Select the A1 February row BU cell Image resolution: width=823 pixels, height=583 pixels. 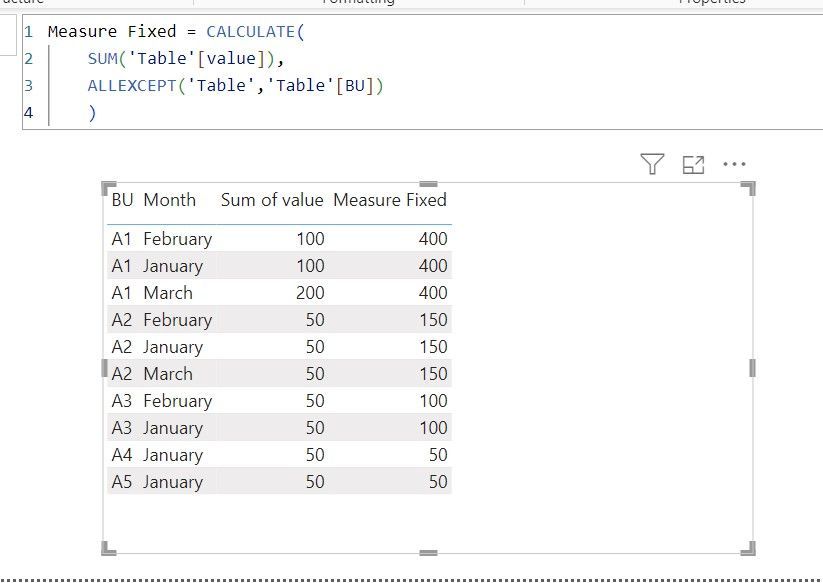click(x=121, y=239)
